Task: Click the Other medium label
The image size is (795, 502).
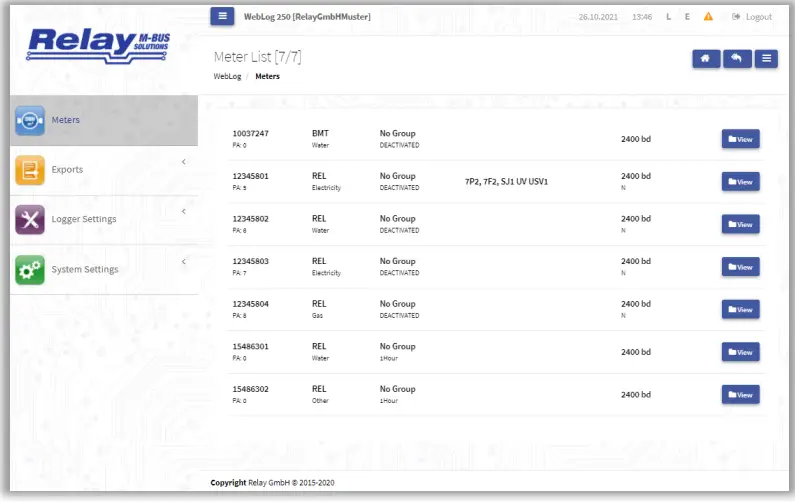Action: tap(320, 401)
